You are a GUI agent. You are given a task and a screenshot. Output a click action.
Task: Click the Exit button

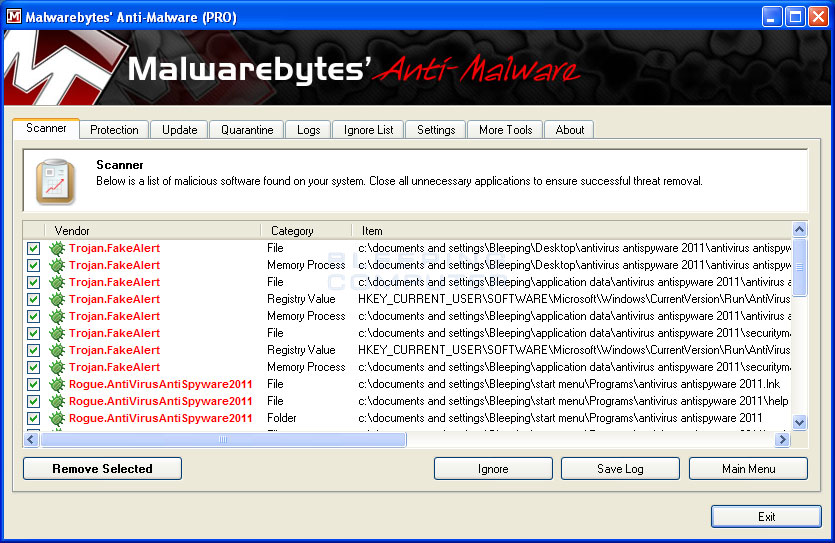click(x=766, y=516)
